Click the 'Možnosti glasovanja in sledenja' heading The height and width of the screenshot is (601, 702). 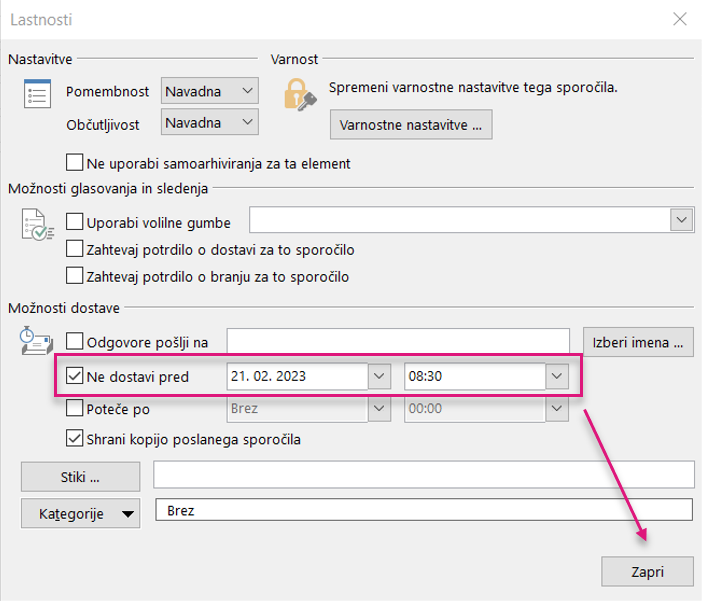(108, 189)
